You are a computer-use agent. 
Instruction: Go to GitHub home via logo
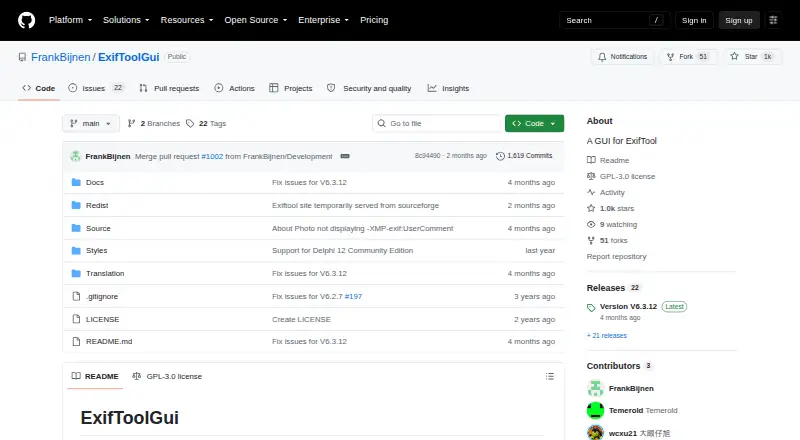coord(27,20)
